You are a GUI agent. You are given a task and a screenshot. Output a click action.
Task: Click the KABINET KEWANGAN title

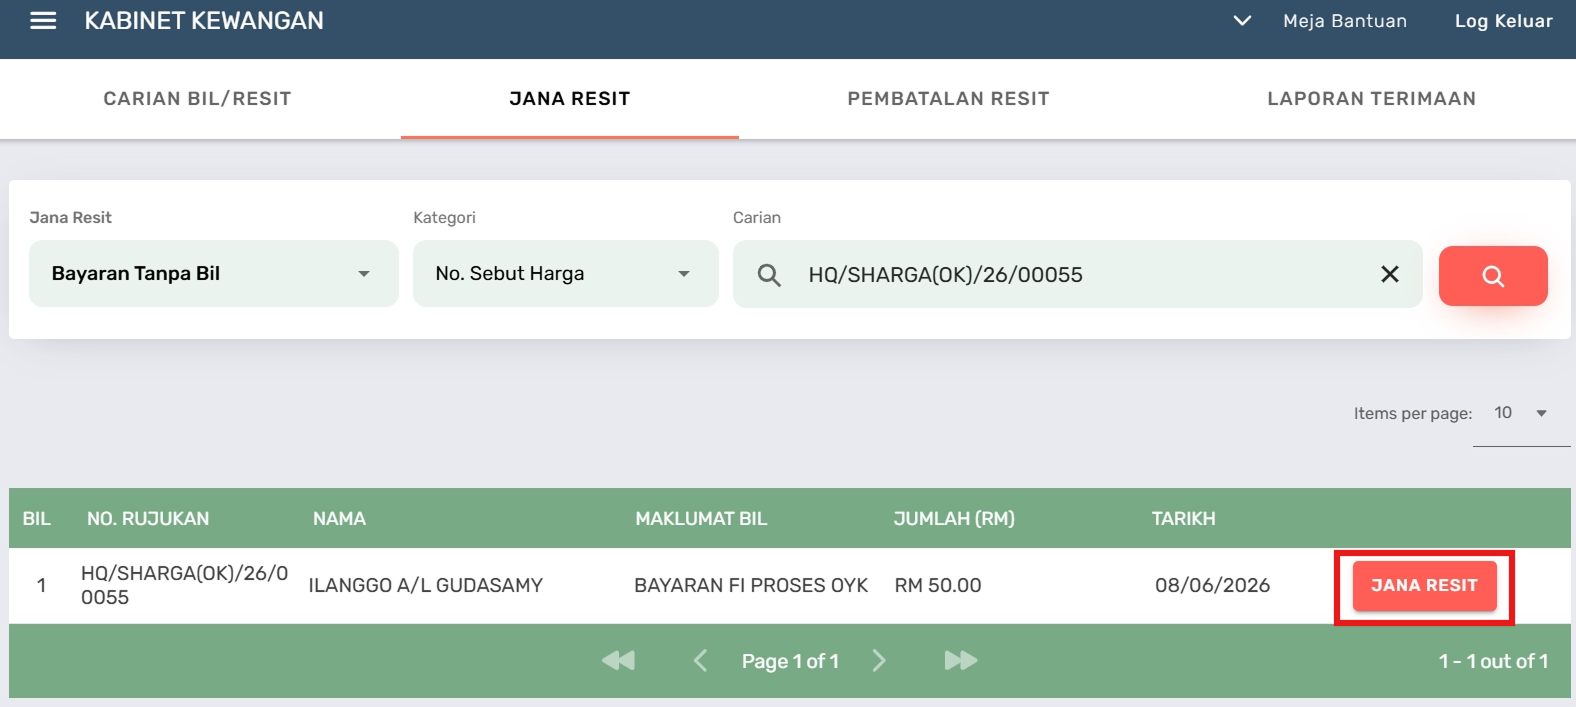(x=204, y=21)
